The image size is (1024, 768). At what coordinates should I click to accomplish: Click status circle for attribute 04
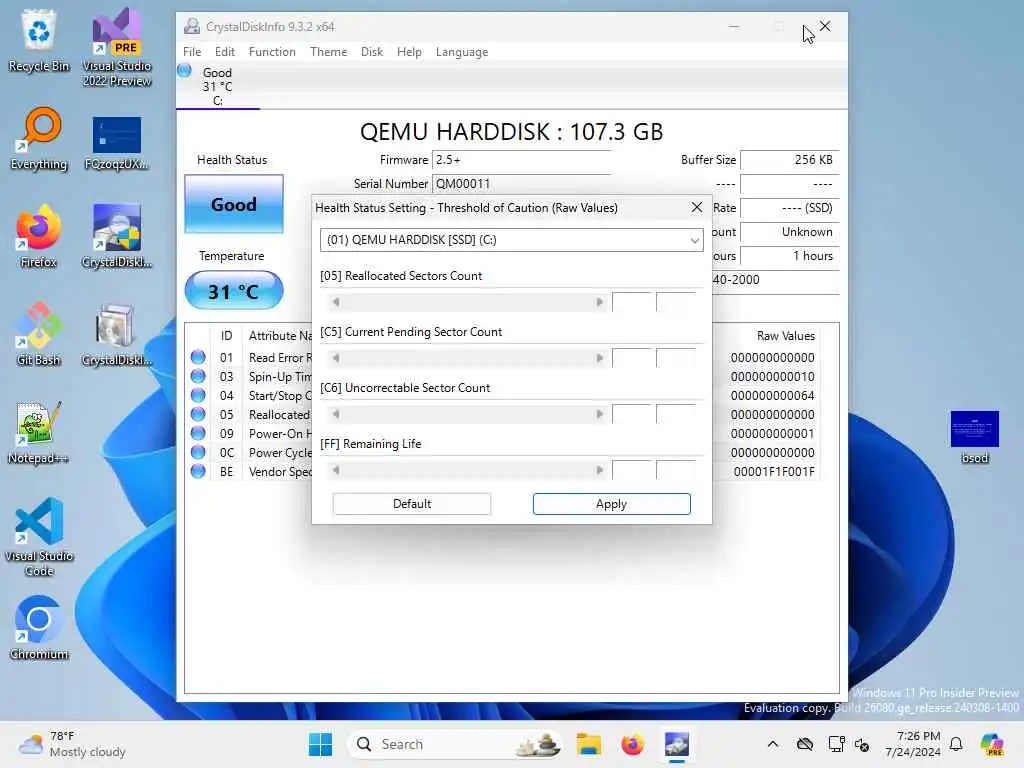coord(198,395)
